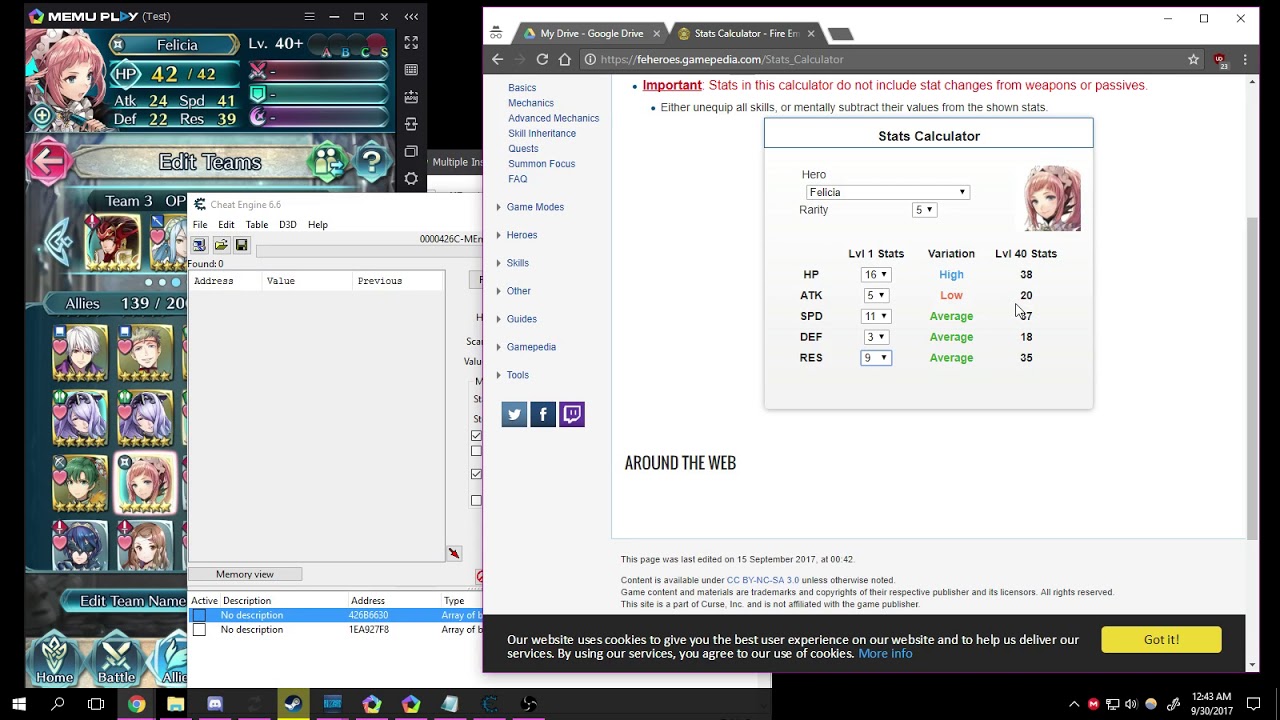This screenshot has height=720, width=1280.
Task: Click the green swap allies icon
Action: (327, 160)
